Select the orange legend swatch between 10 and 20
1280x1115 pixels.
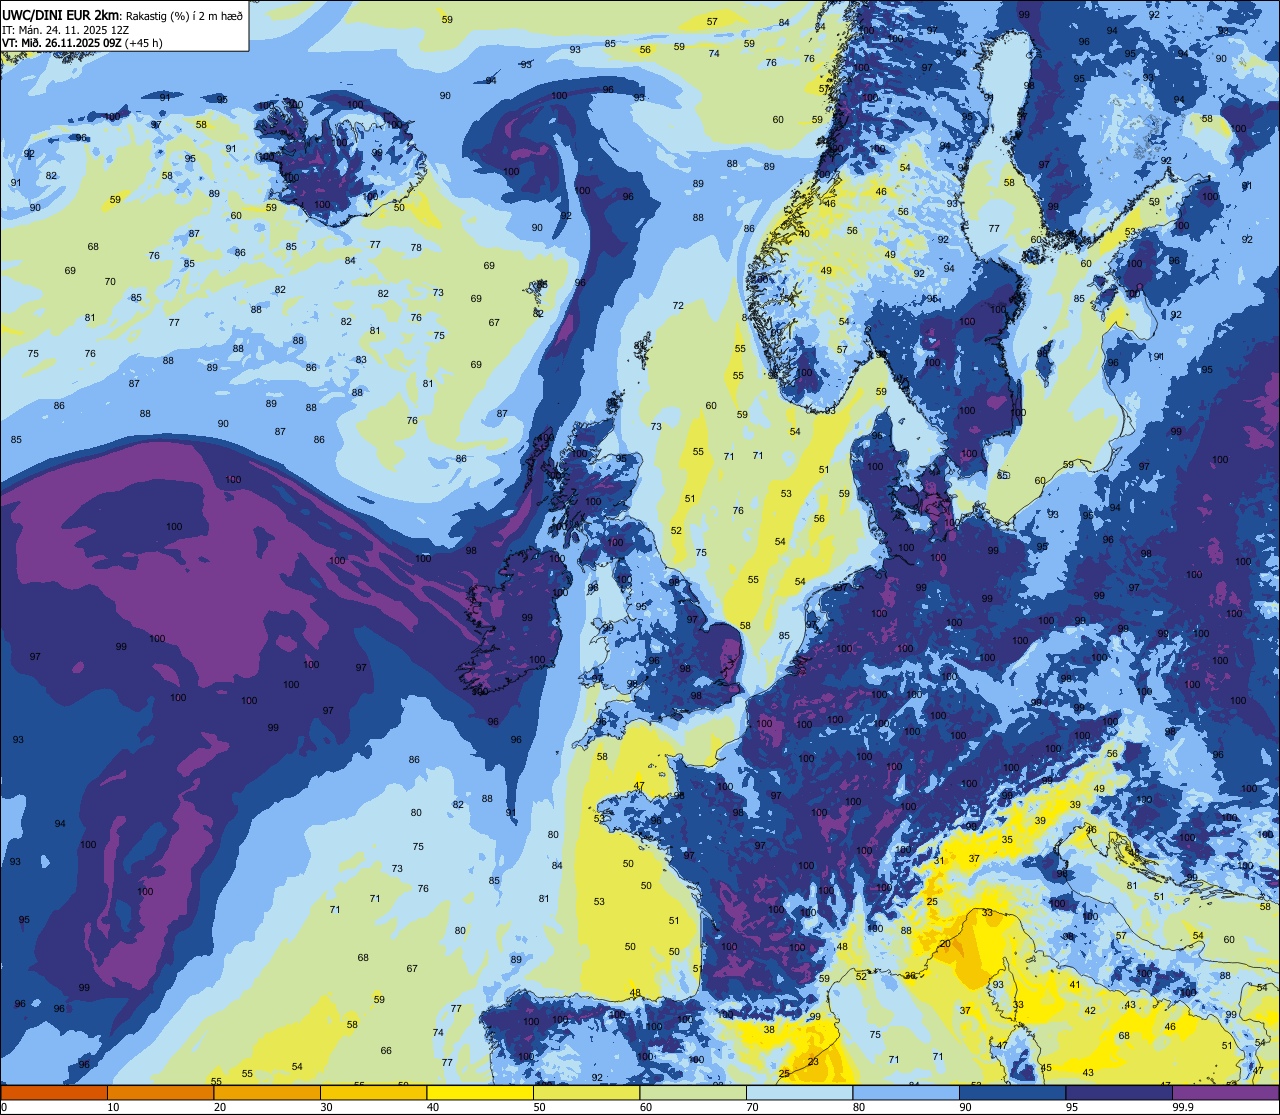tap(160, 1092)
